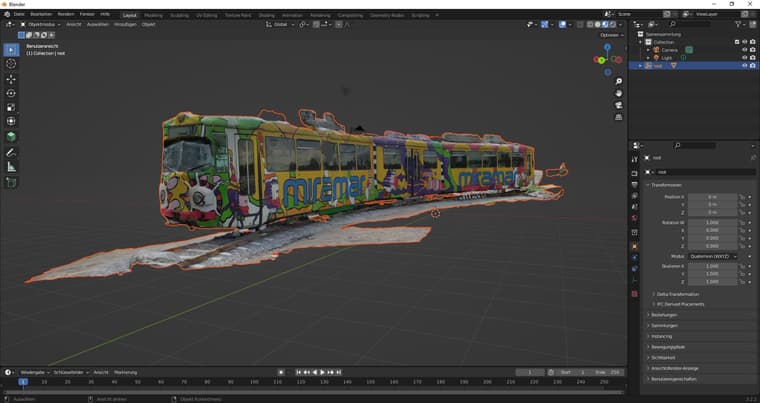
Task: Switch to the Sculpting workspace tab
Action: tap(179, 15)
